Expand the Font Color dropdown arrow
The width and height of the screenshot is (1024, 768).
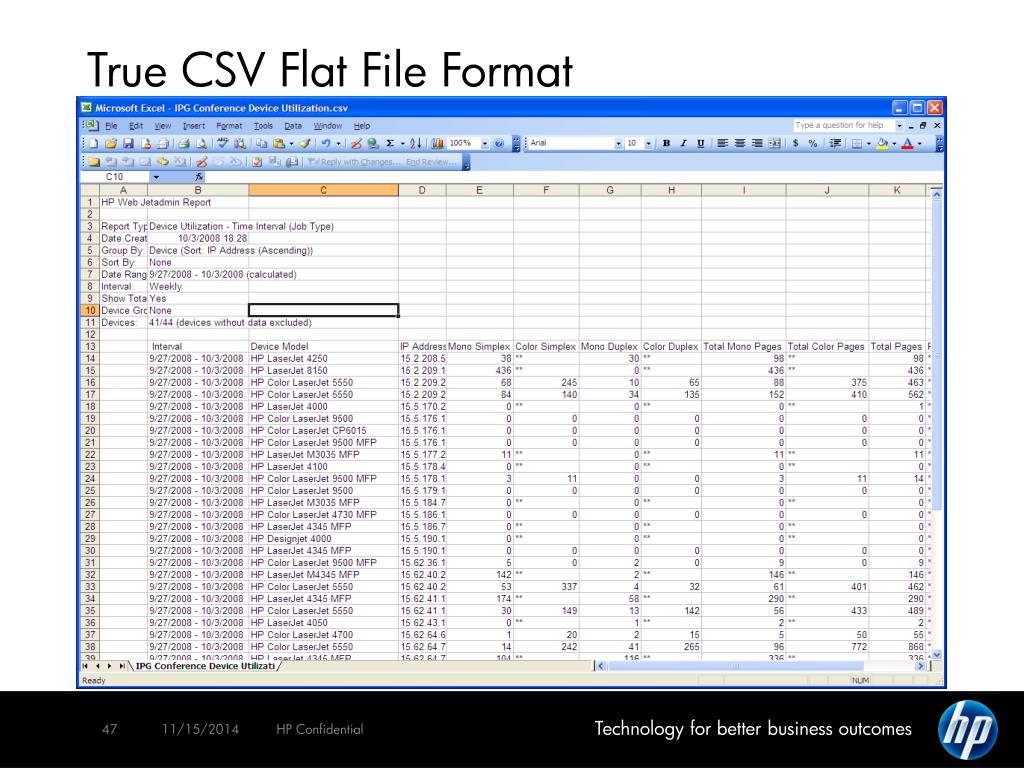click(920, 143)
